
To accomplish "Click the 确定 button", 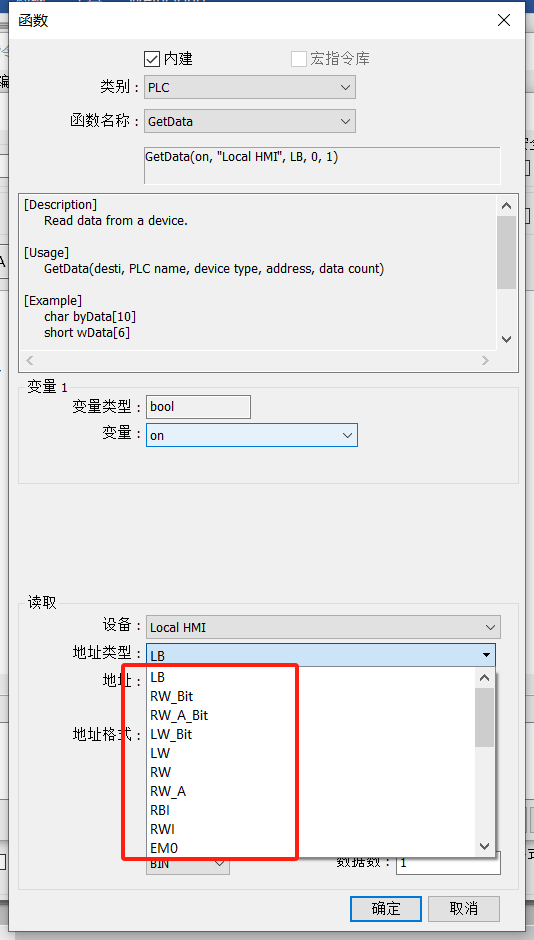I will 386,908.
